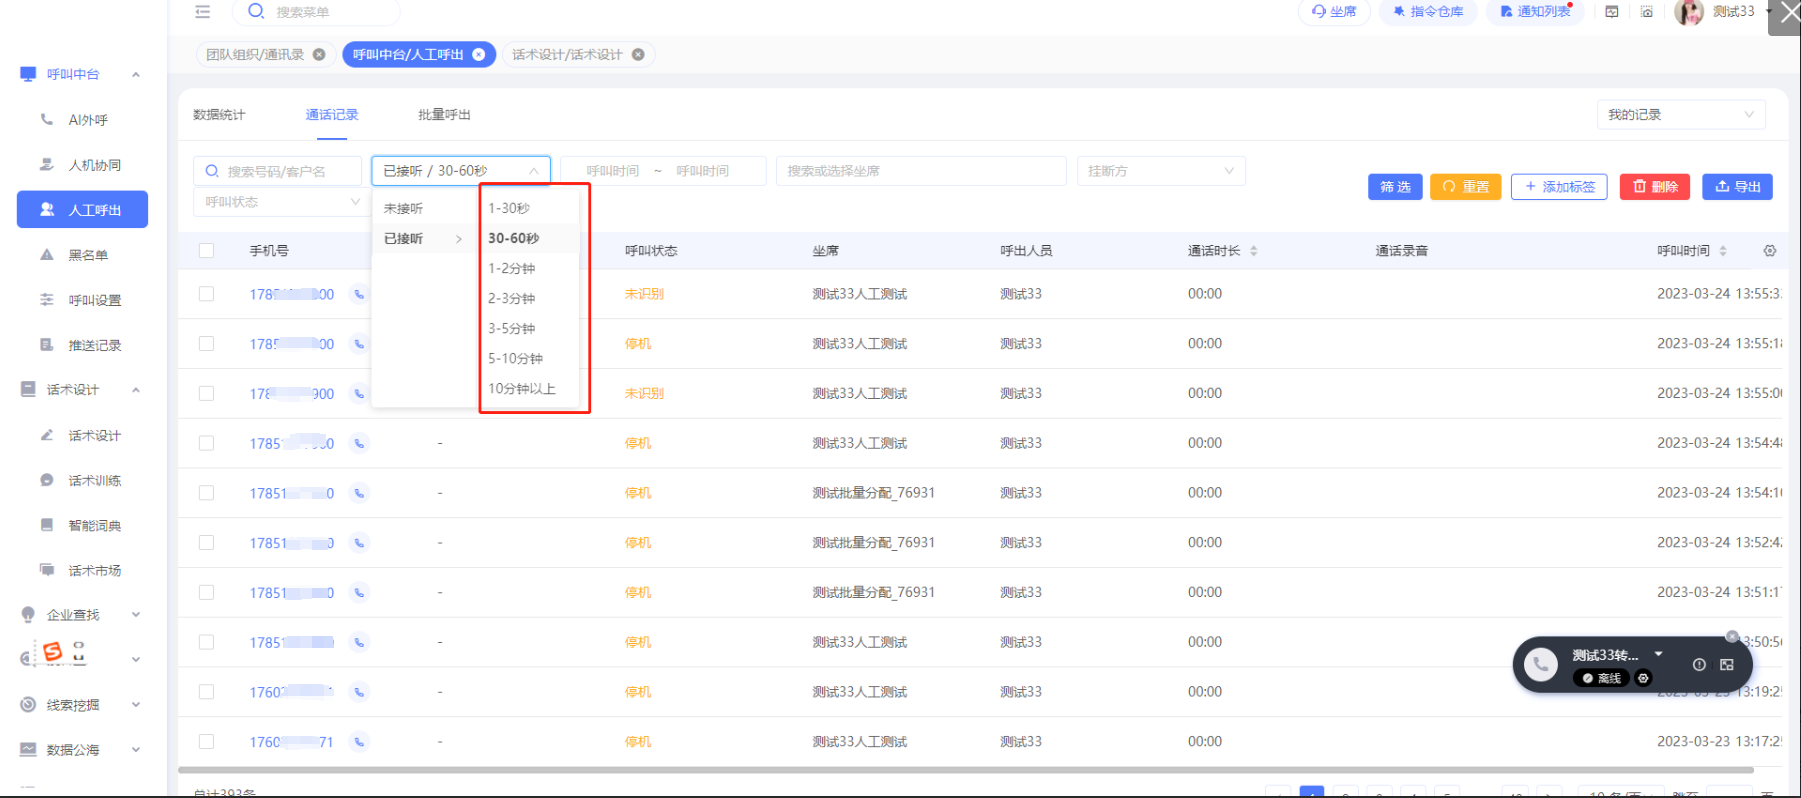
Task: Sort by 通话时长 column arrows
Action: pyautogui.click(x=1253, y=251)
